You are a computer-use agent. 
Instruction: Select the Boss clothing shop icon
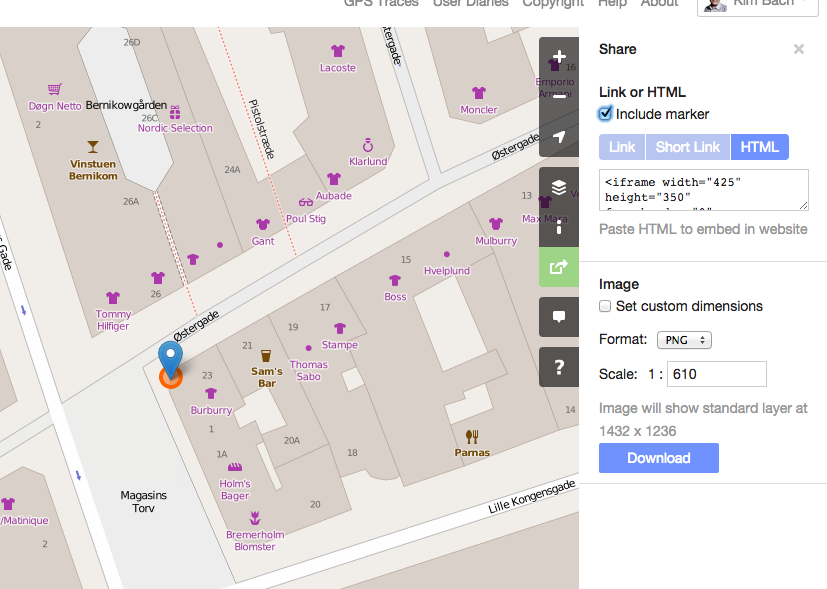[395, 280]
